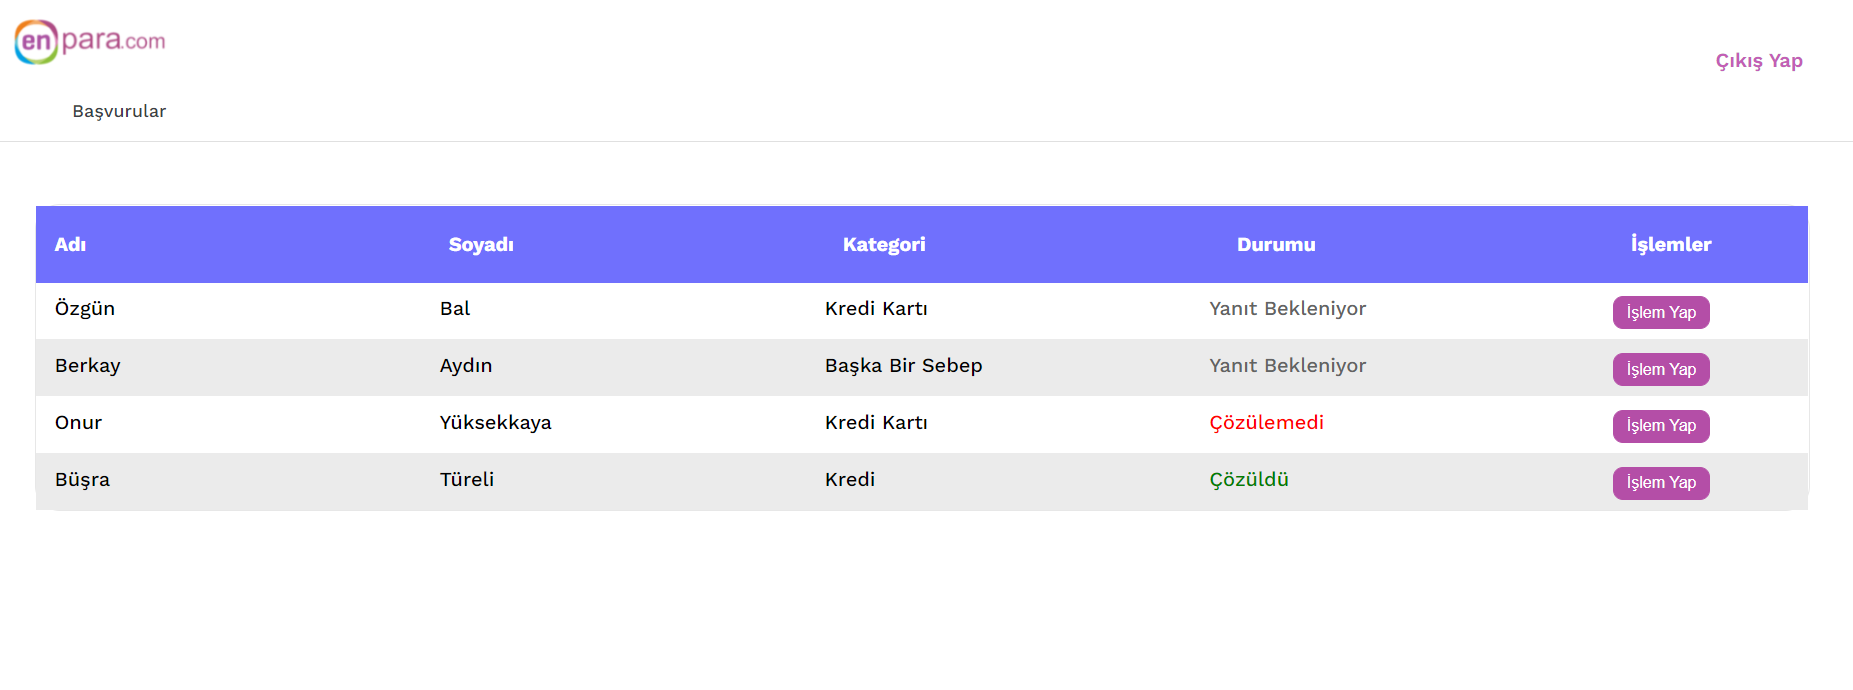Screen dimensions: 1853x690
Task: Click İşlem Yap for Büşra Türeli
Action: point(1660,483)
